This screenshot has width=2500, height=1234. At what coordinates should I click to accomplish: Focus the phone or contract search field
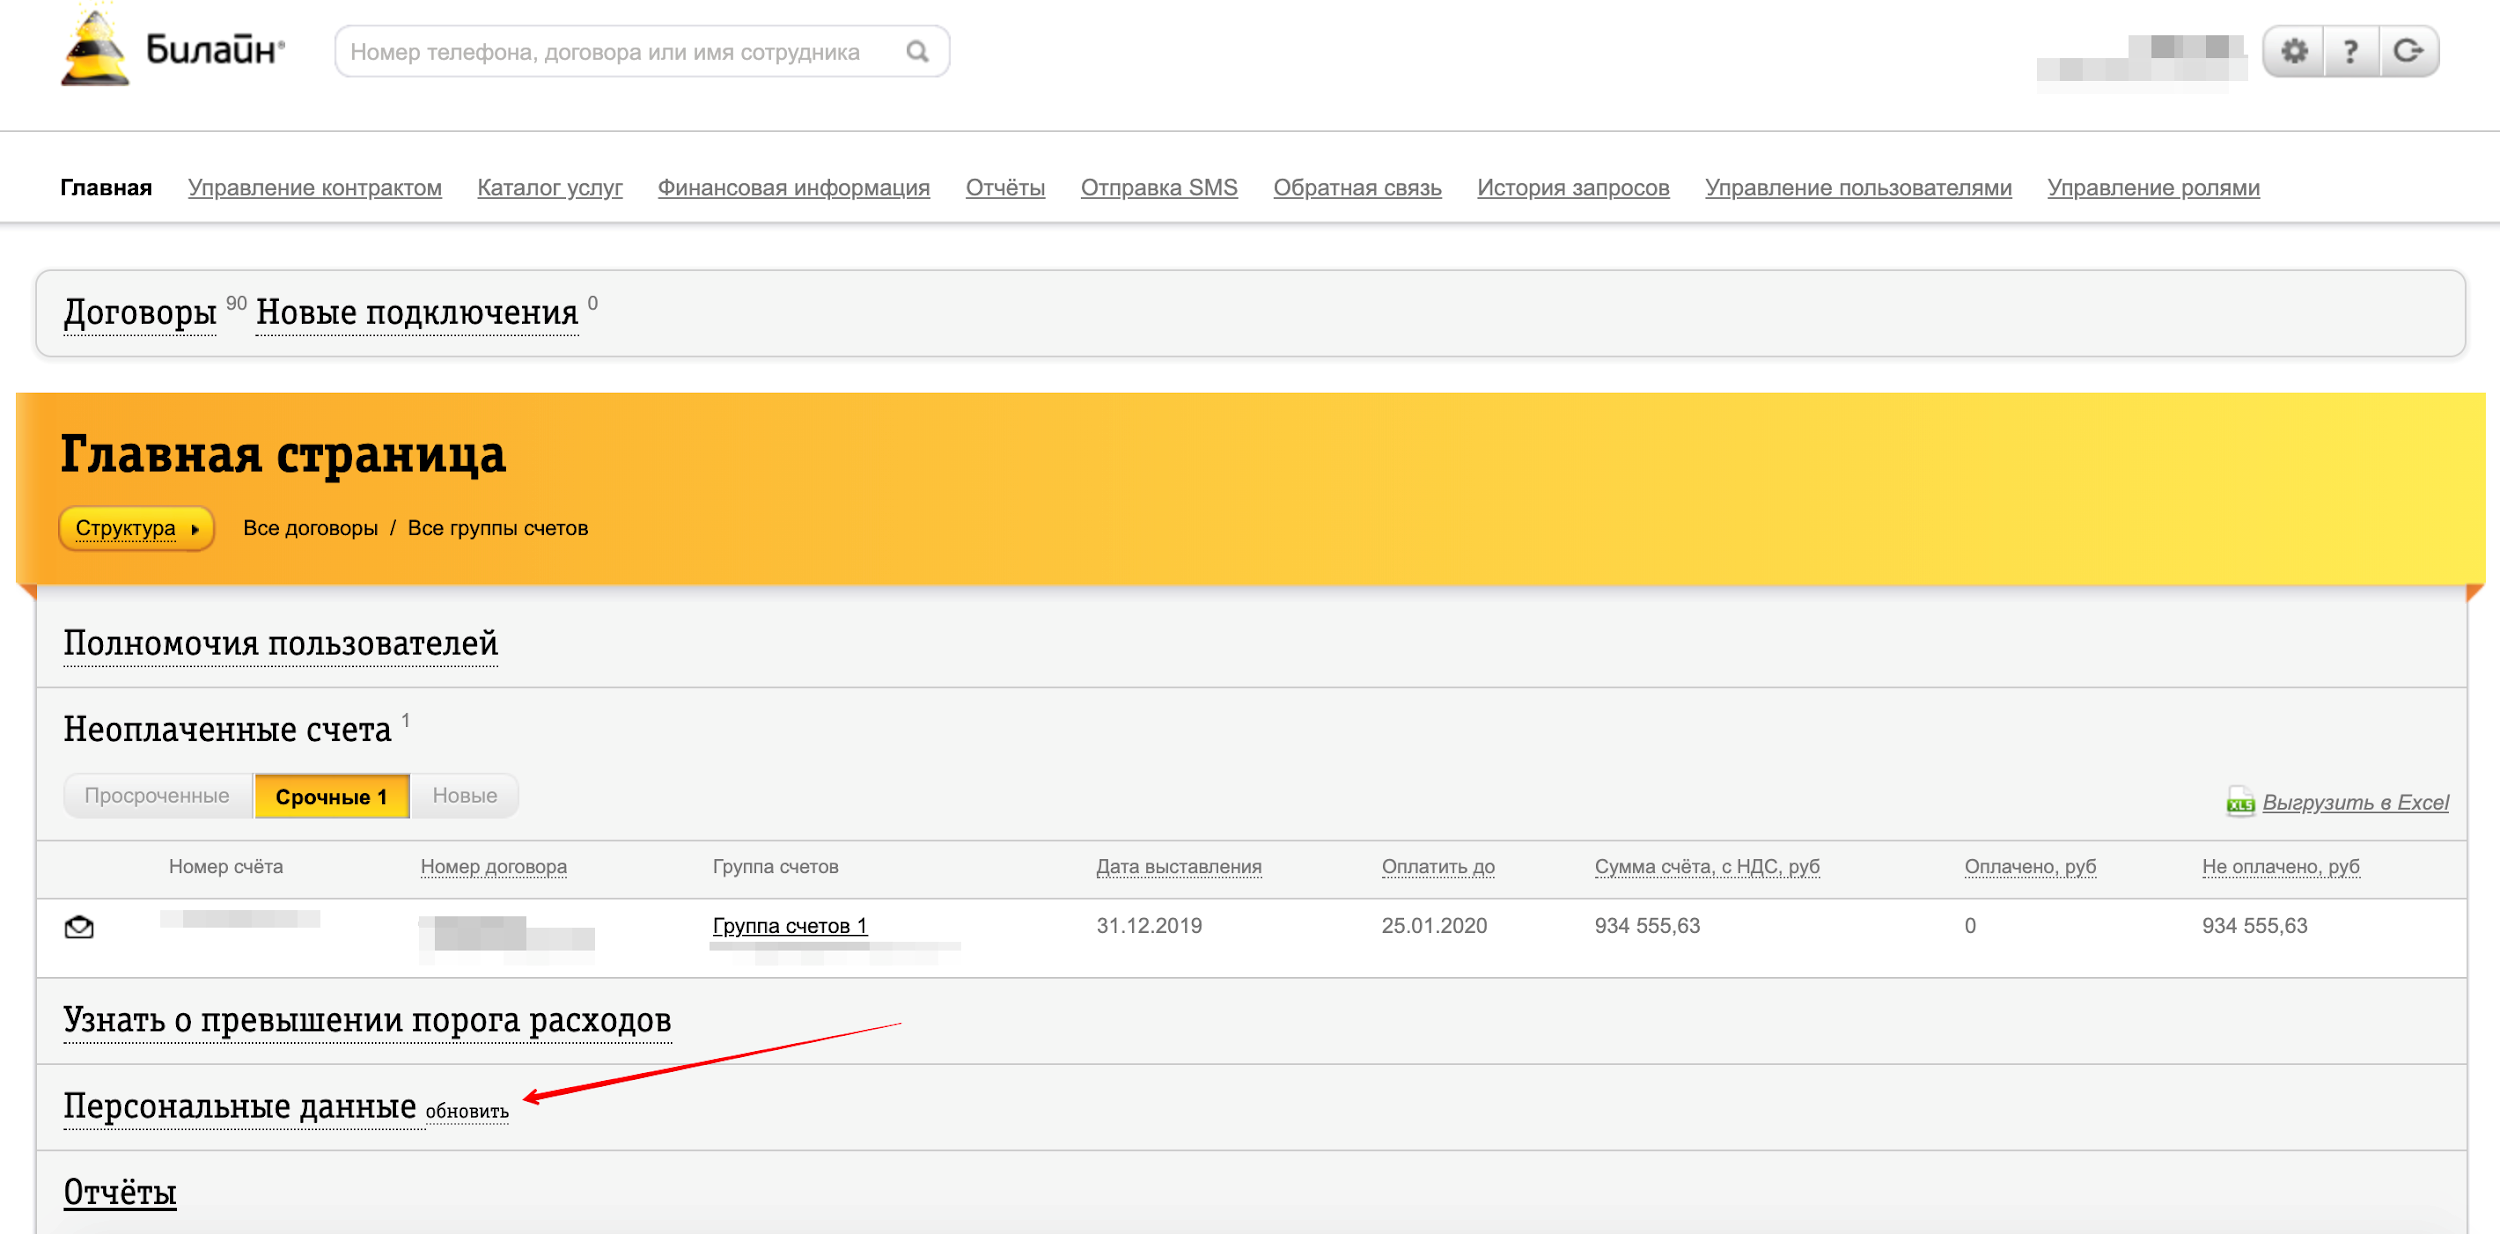coord(642,52)
